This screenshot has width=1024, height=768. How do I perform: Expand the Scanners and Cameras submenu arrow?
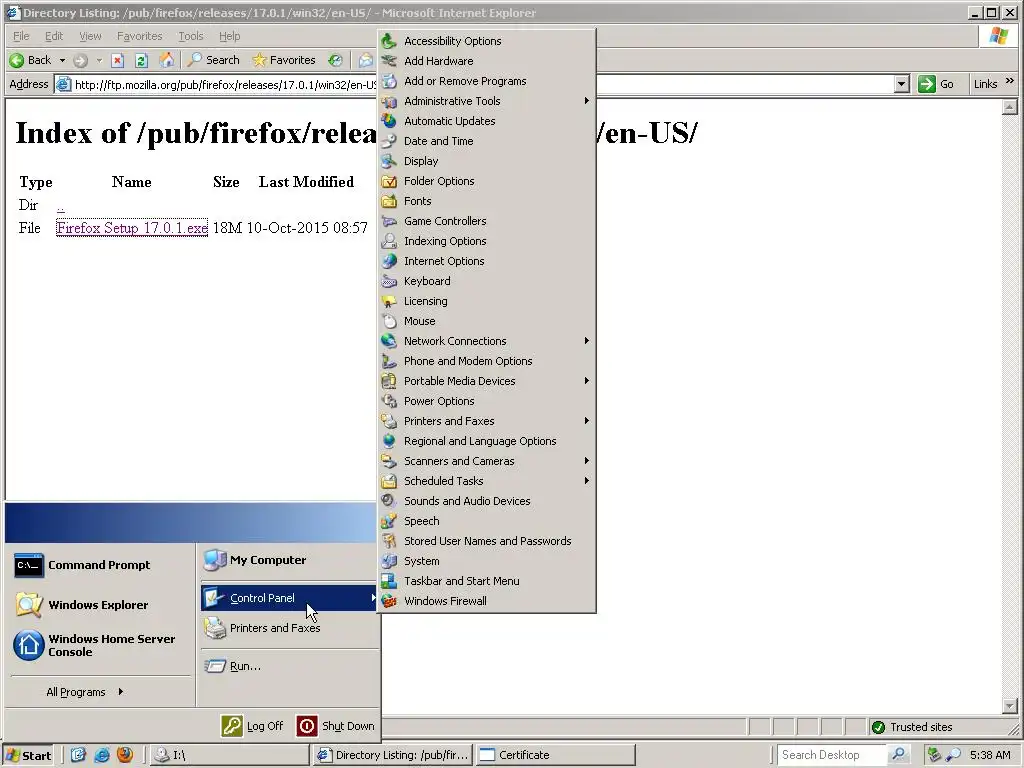586,460
